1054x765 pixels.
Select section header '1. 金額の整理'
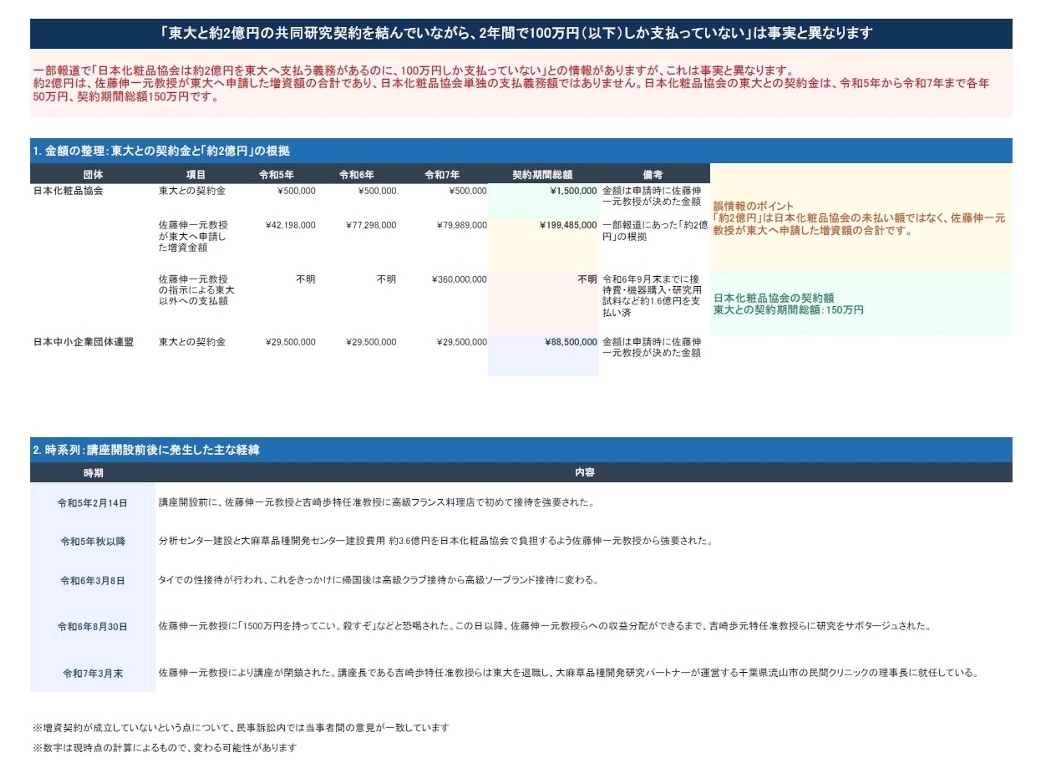click(x=521, y=151)
